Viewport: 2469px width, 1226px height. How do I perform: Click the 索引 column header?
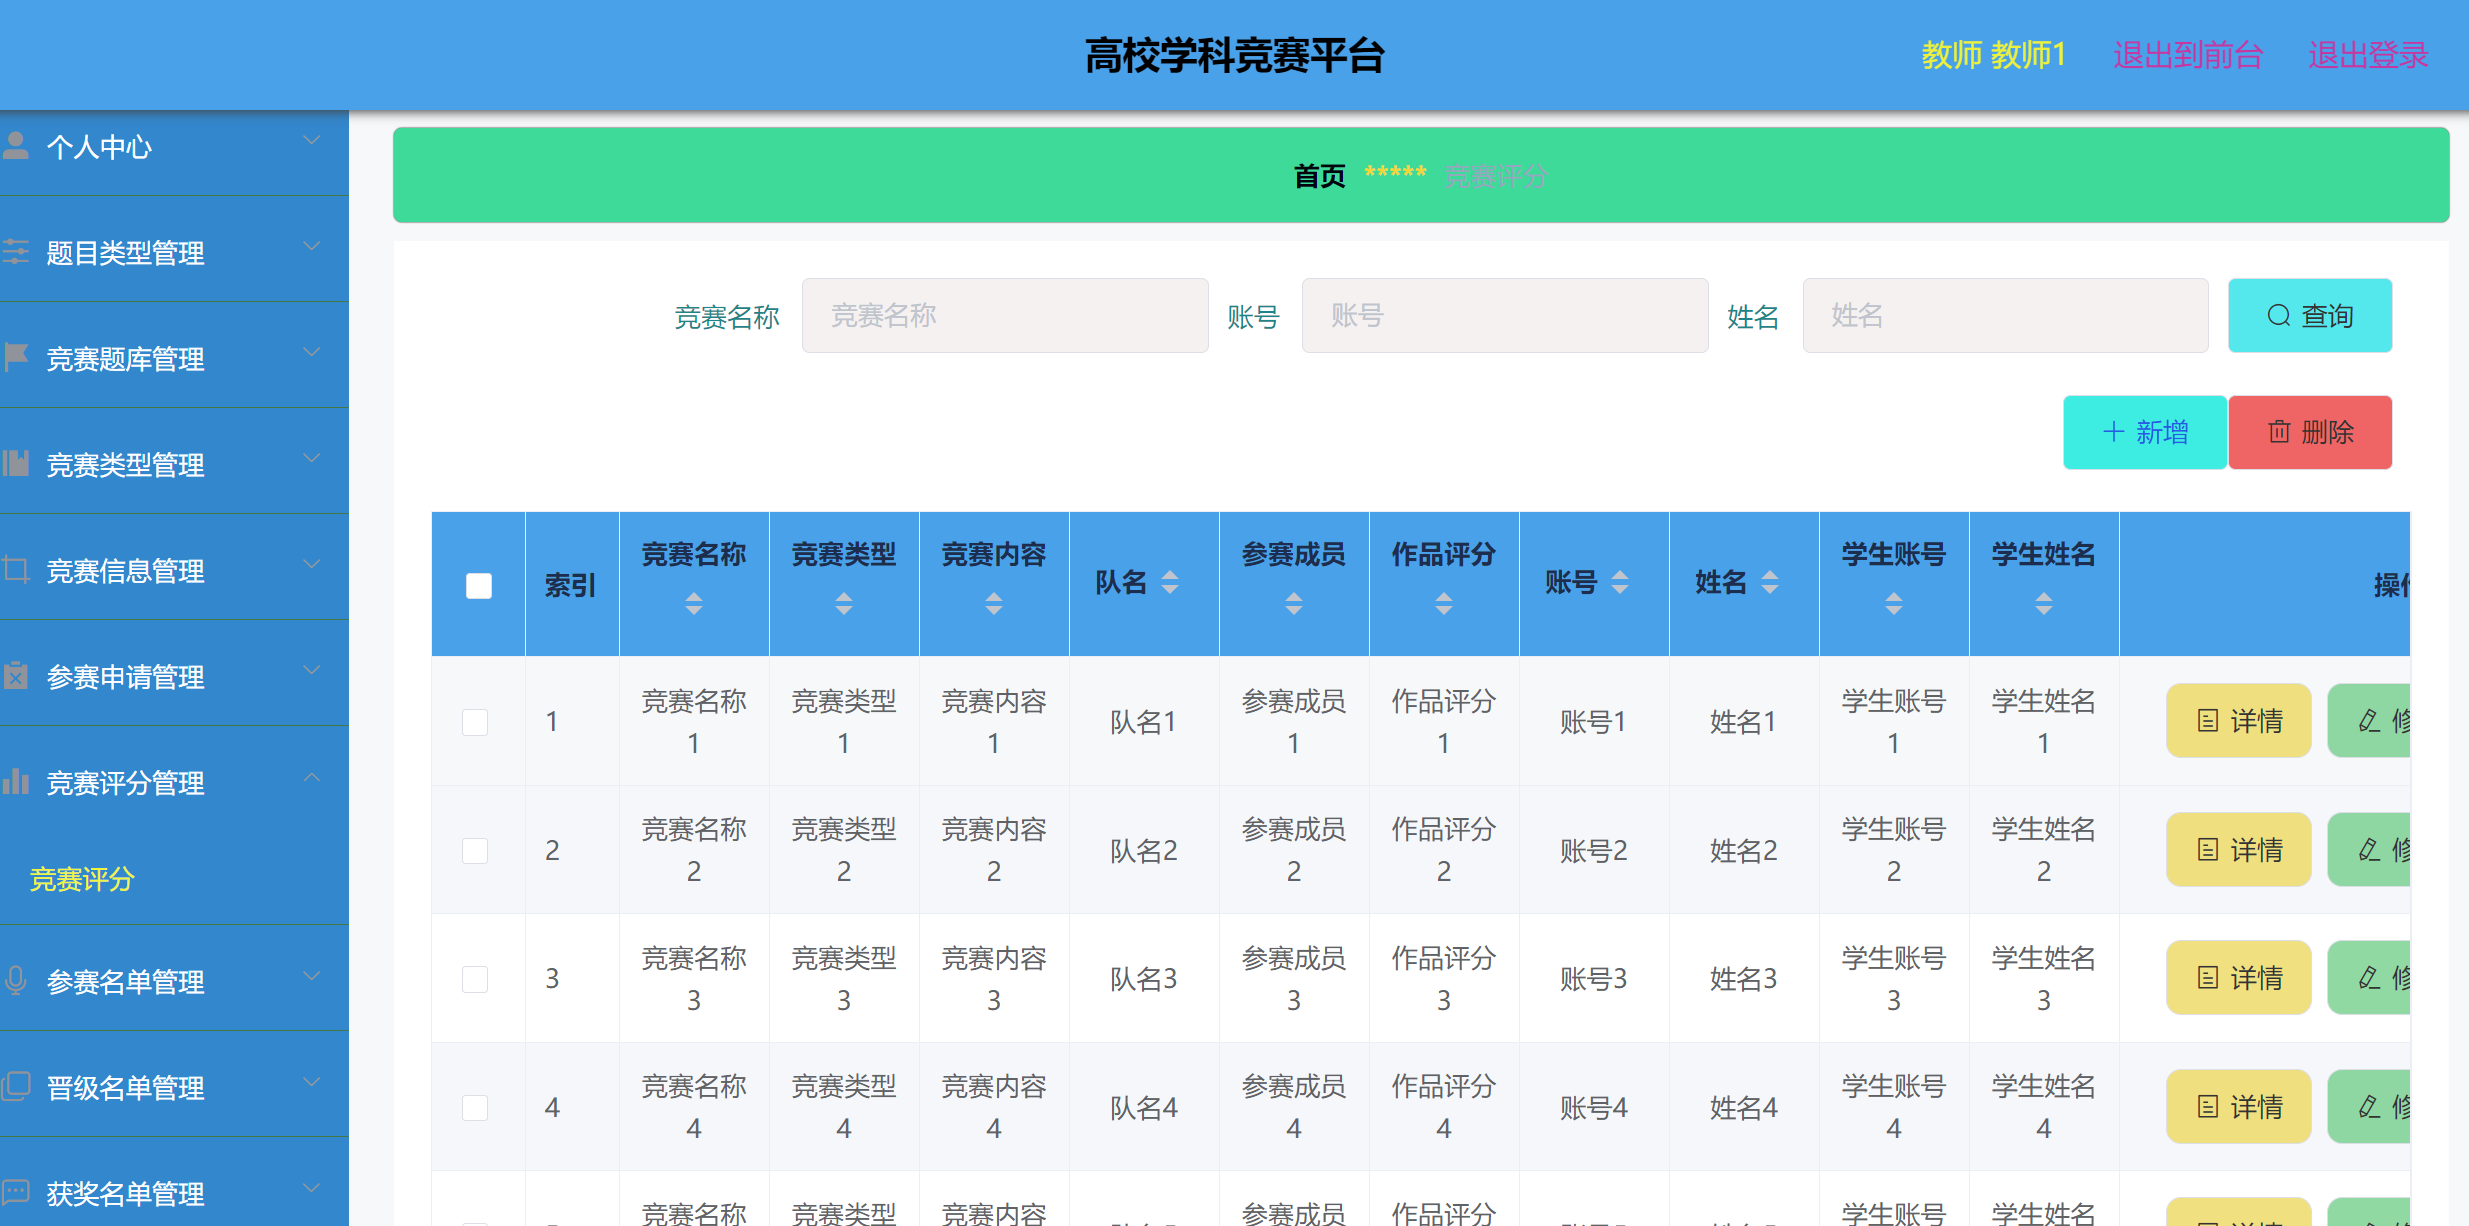point(571,586)
